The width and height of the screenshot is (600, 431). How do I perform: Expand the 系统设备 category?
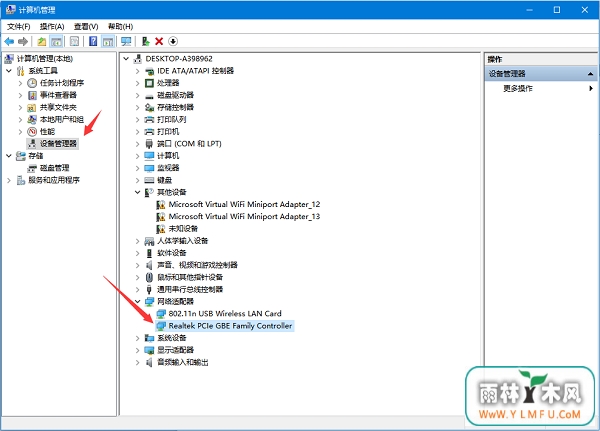tap(138, 338)
